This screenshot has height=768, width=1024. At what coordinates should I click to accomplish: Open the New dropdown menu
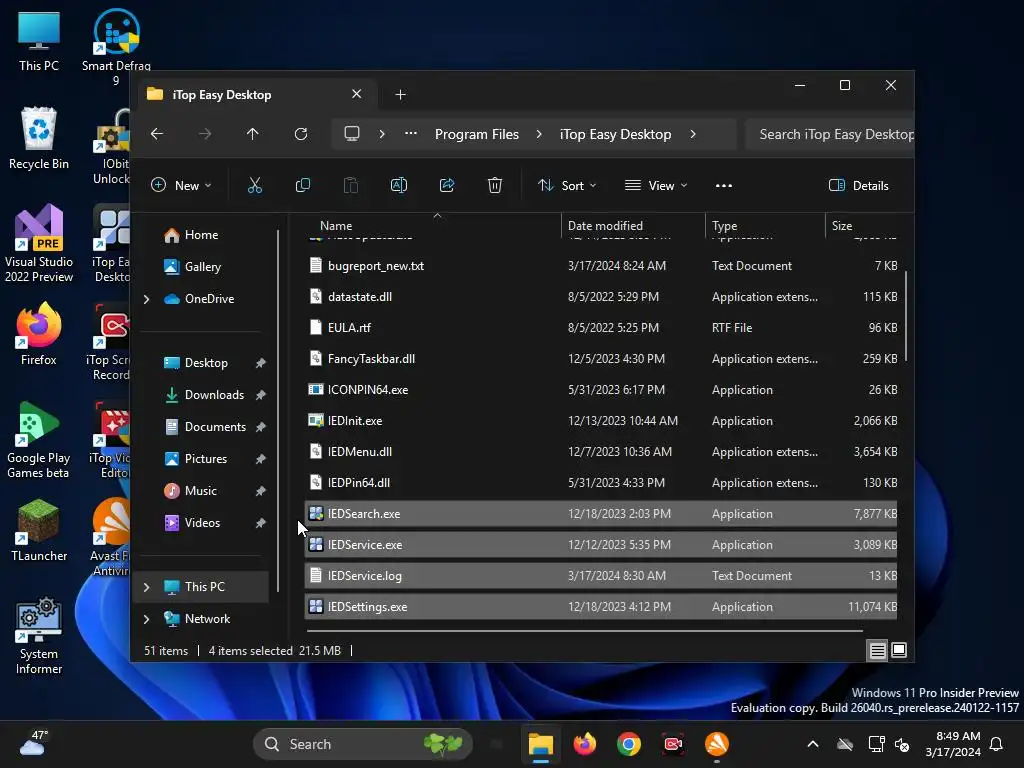coord(181,185)
